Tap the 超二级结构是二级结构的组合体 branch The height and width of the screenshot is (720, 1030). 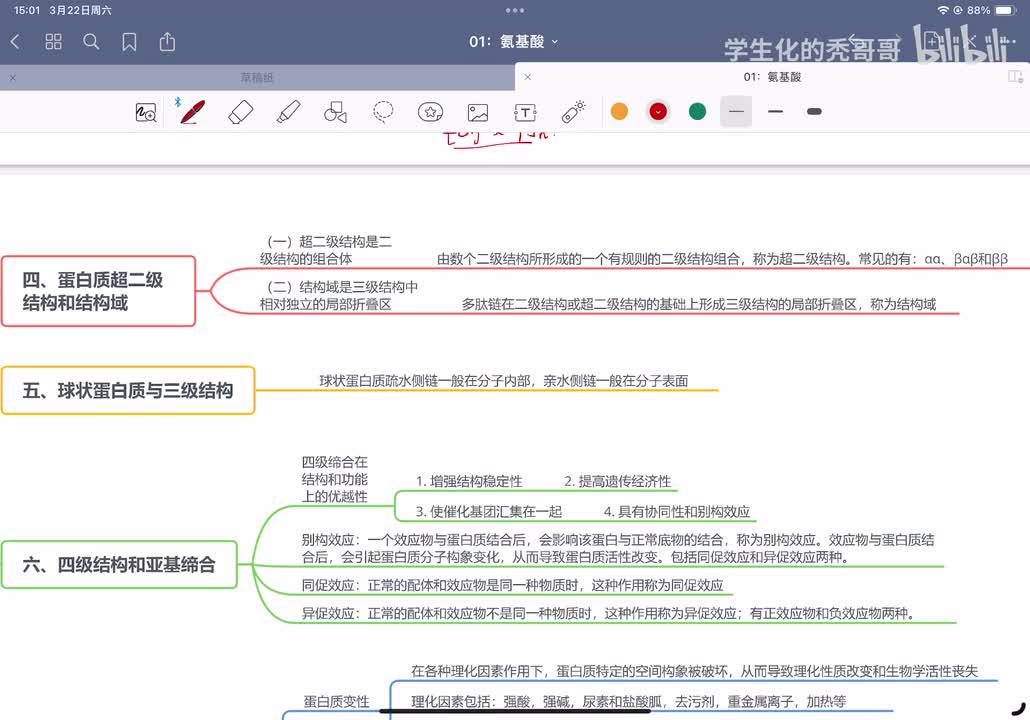326,250
